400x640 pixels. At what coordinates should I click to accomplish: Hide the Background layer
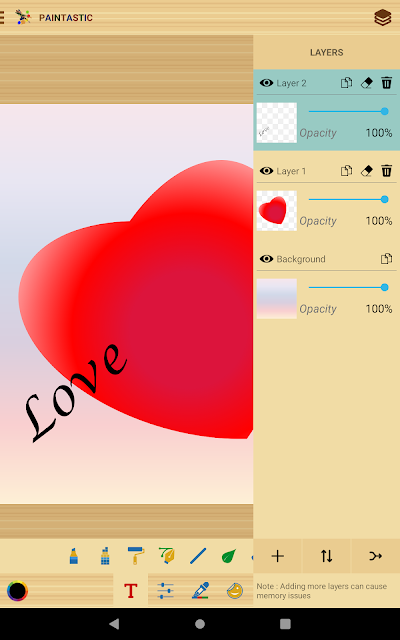point(267,259)
